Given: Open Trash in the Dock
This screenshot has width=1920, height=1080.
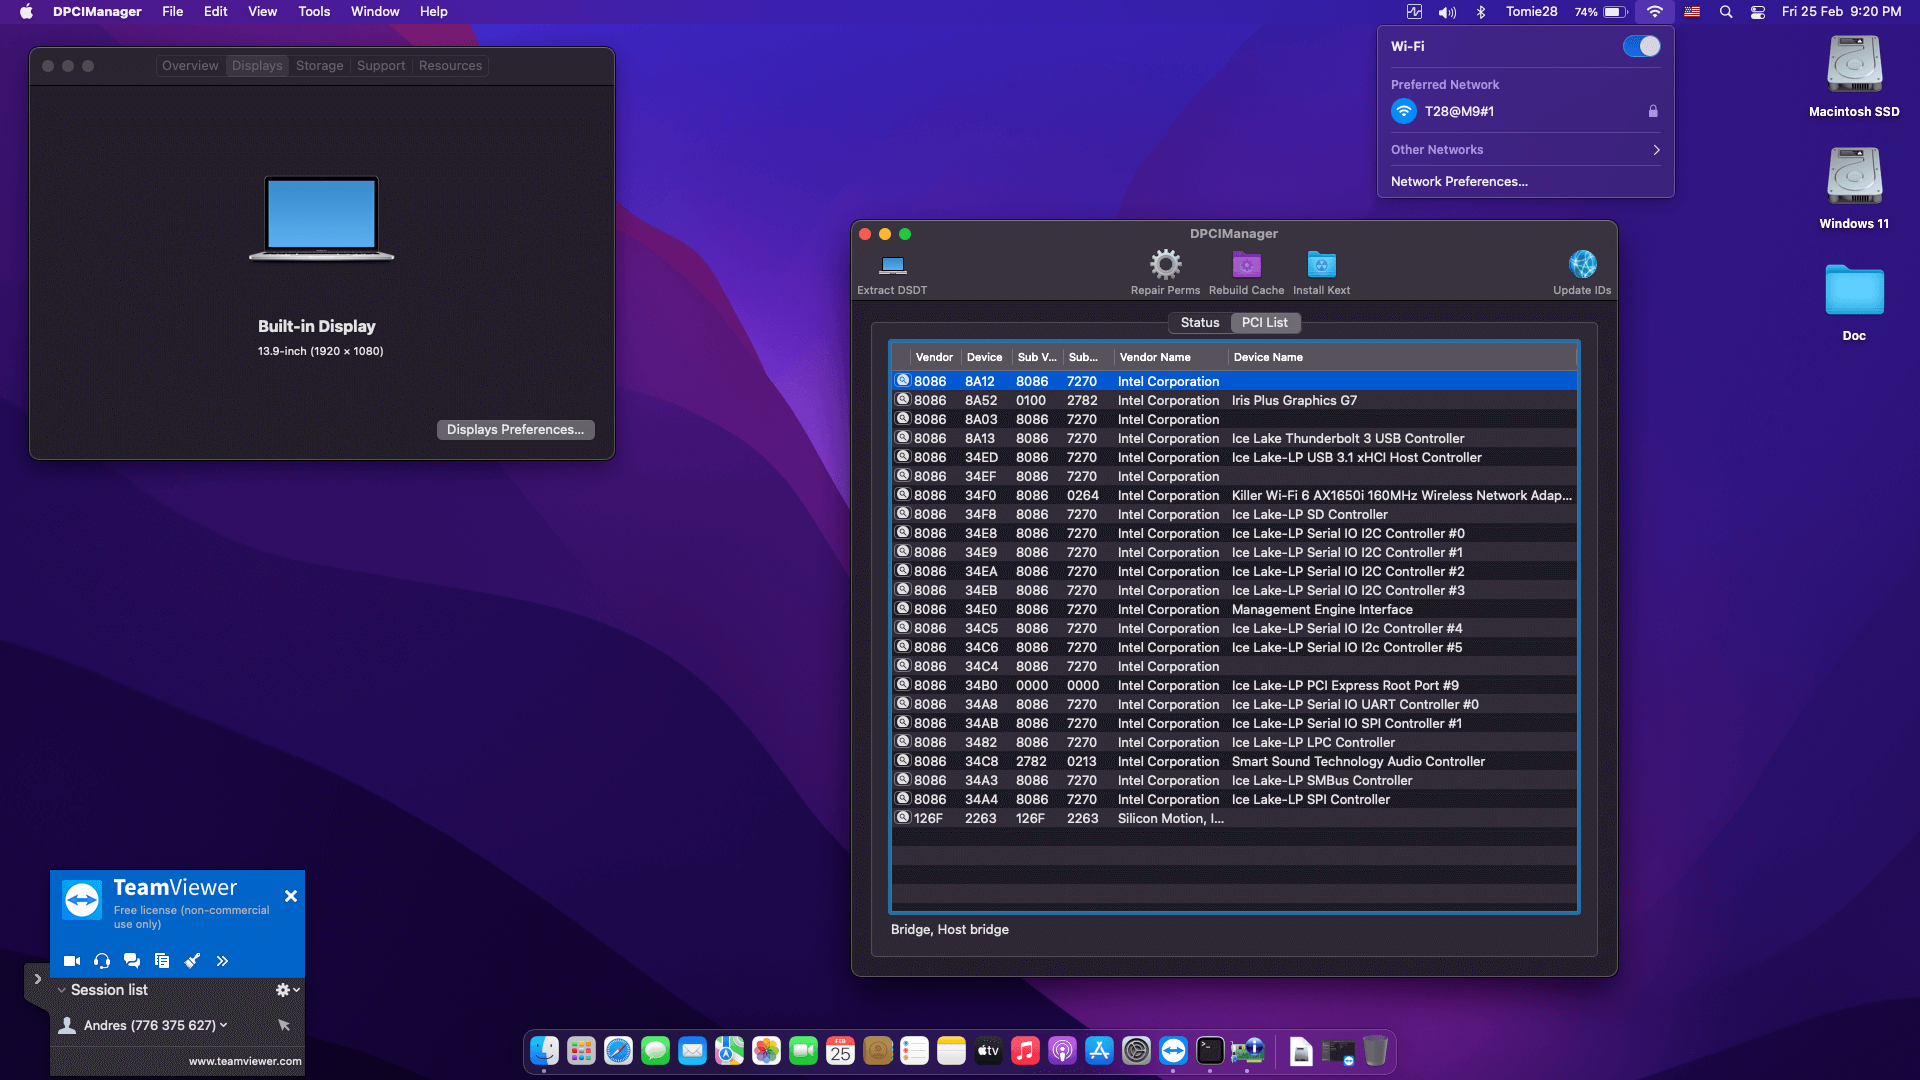Looking at the screenshot, I should (x=1375, y=1051).
